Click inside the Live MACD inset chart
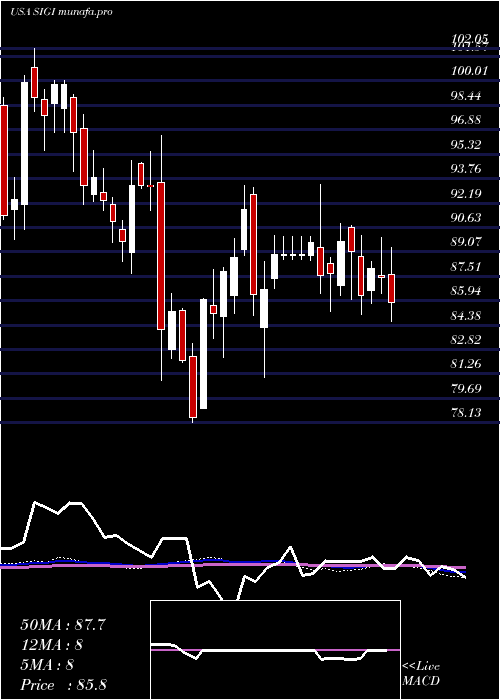 tap(275, 650)
